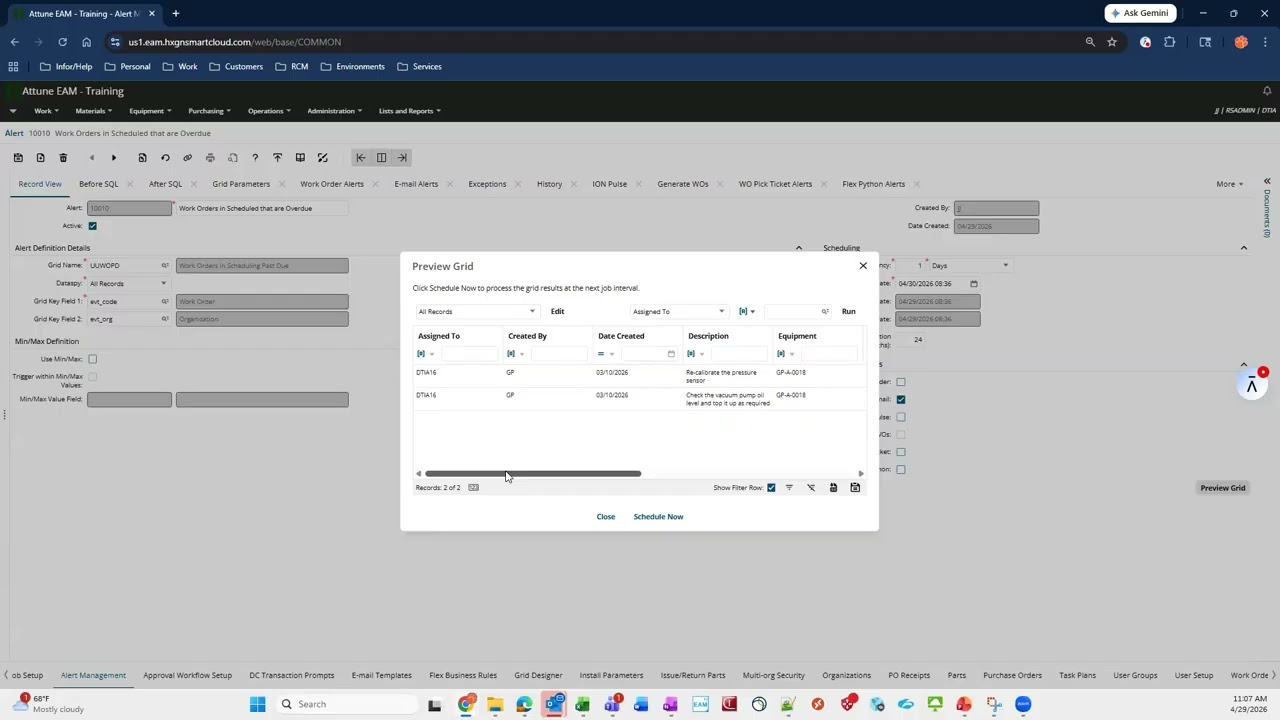Click the lookup icon in quick filter field
The width and height of the screenshot is (1280, 720).
click(825, 312)
